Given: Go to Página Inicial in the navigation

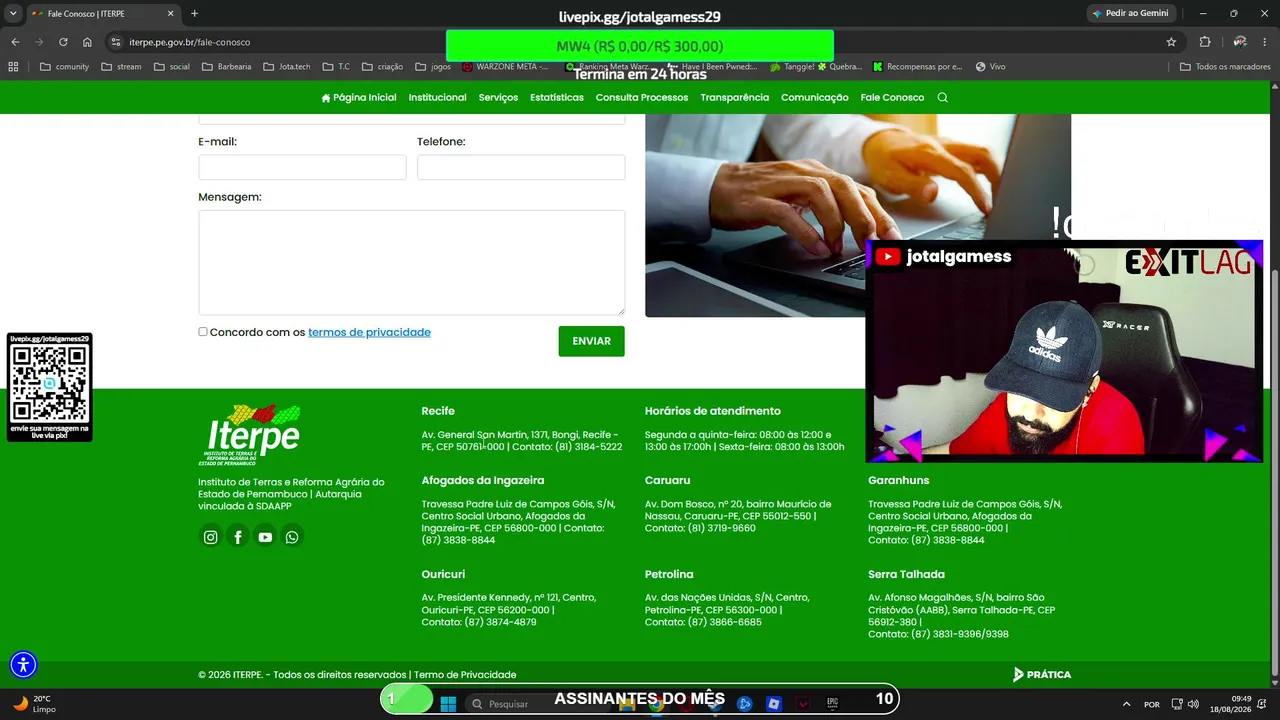Looking at the screenshot, I should [x=359, y=97].
